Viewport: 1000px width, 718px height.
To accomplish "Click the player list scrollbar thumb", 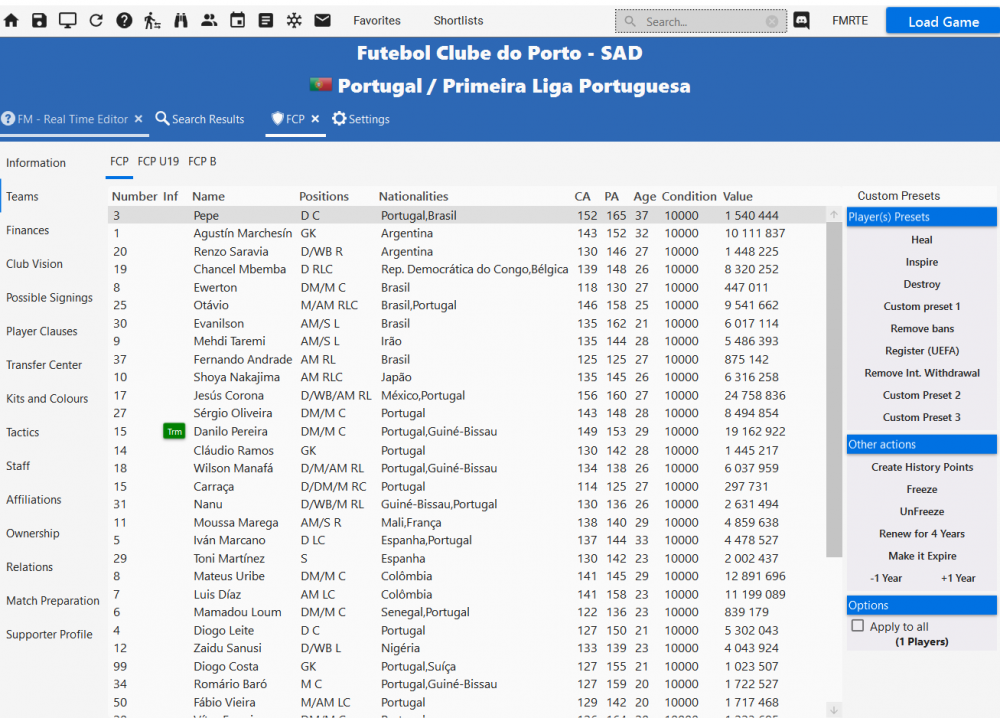I will (x=834, y=390).
